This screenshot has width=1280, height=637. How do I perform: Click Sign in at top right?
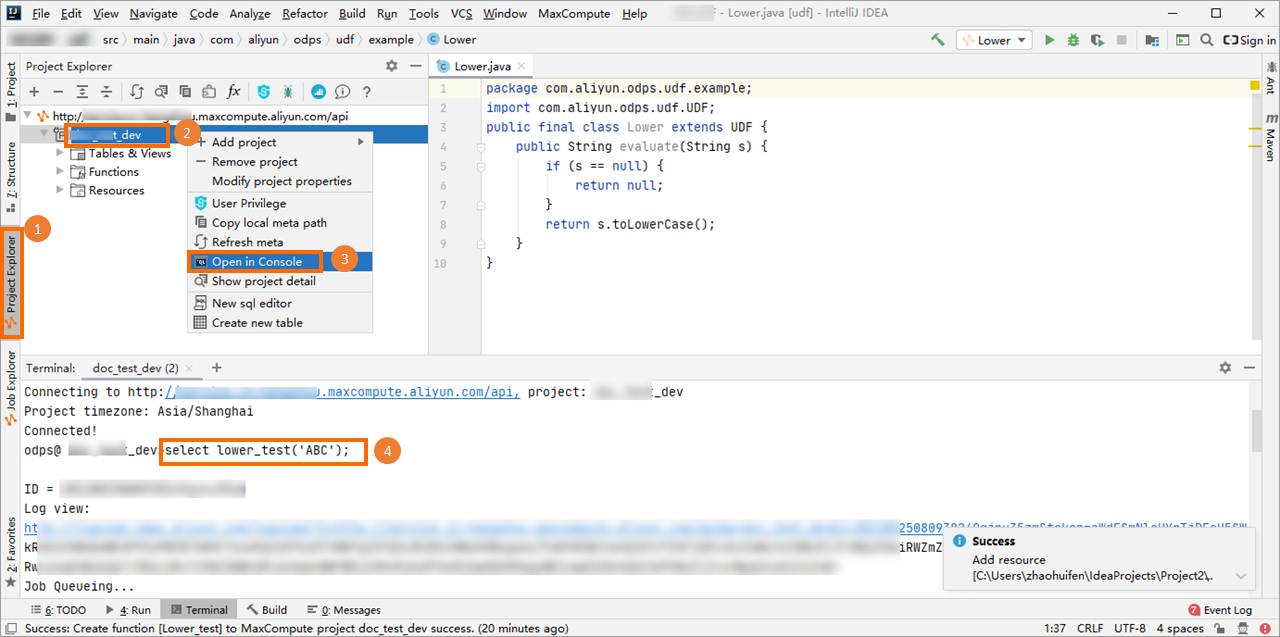pos(1250,40)
